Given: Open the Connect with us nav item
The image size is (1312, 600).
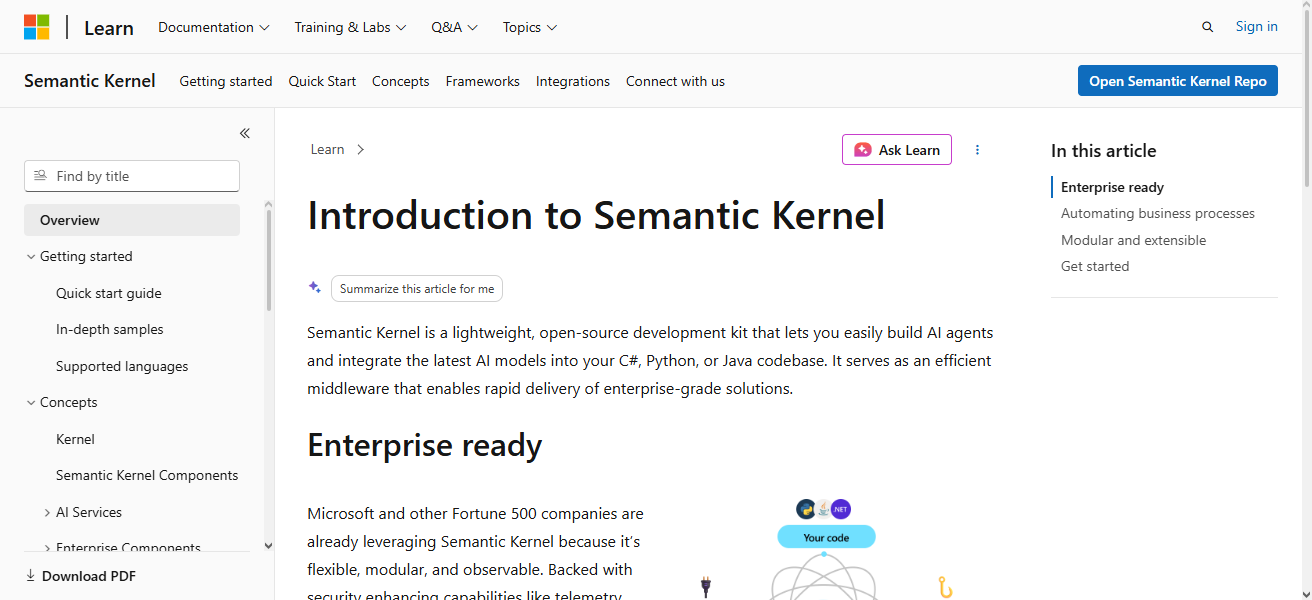Looking at the screenshot, I should (675, 81).
